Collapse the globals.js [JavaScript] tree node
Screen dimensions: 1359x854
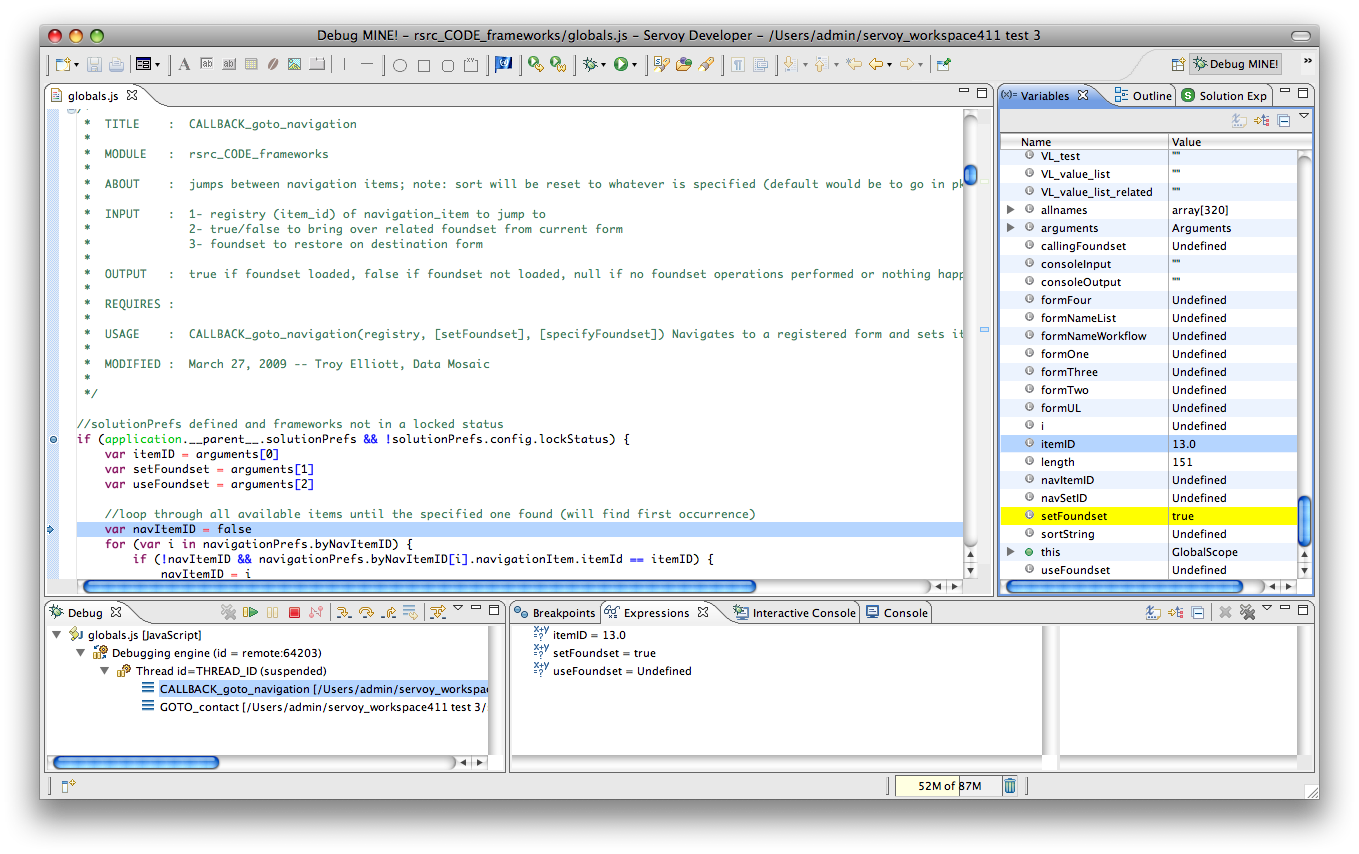click(x=57, y=635)
